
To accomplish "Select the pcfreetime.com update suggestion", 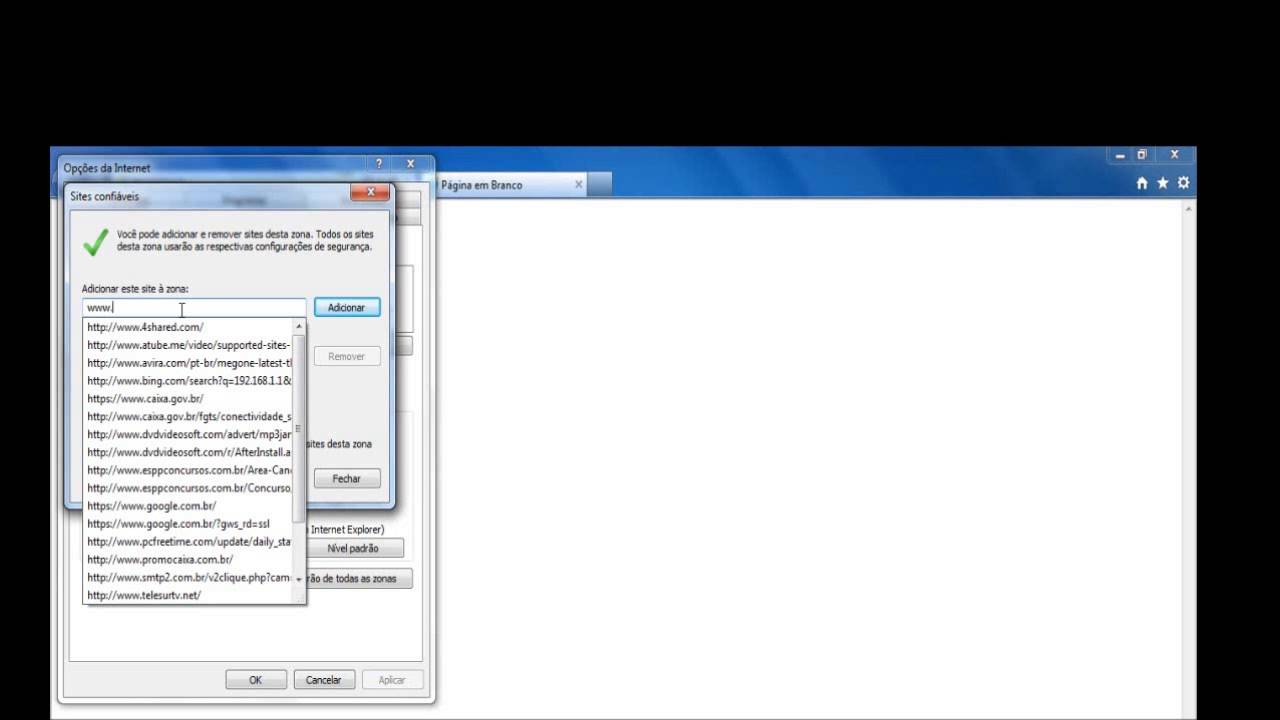I will pyautogui.click(x=188, y=542).
